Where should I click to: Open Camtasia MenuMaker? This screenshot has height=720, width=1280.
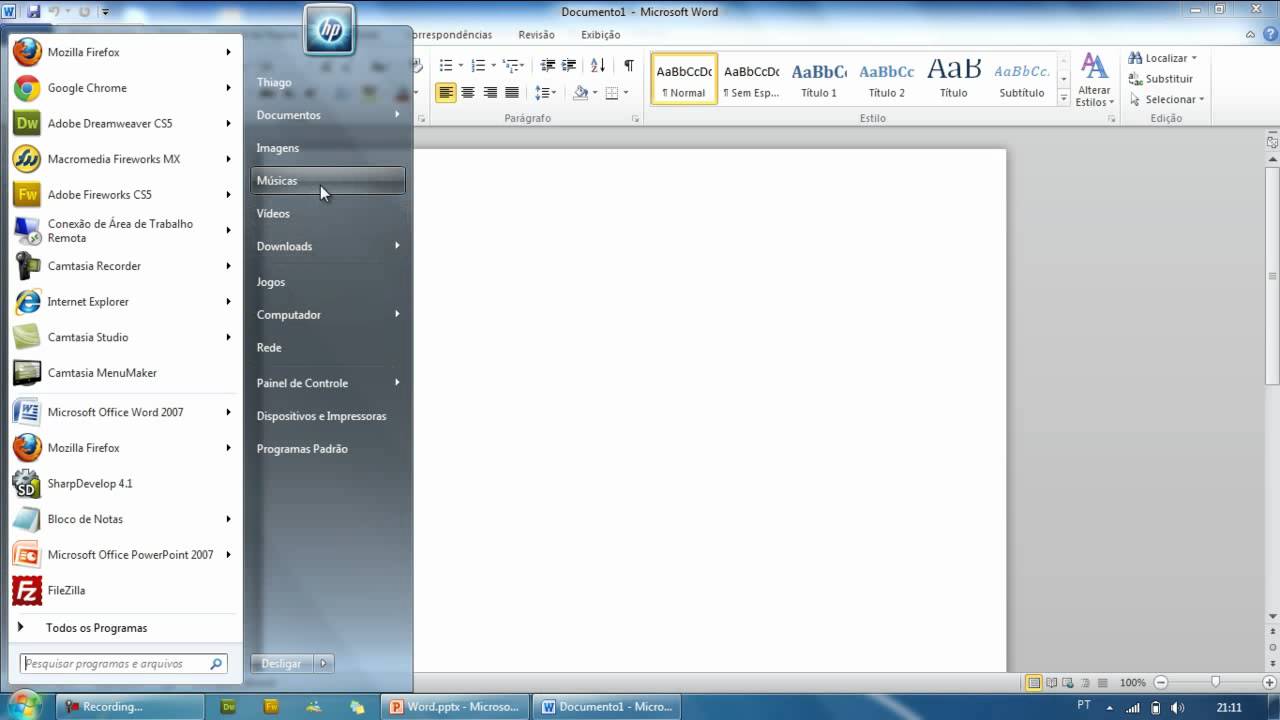(124, 373)
